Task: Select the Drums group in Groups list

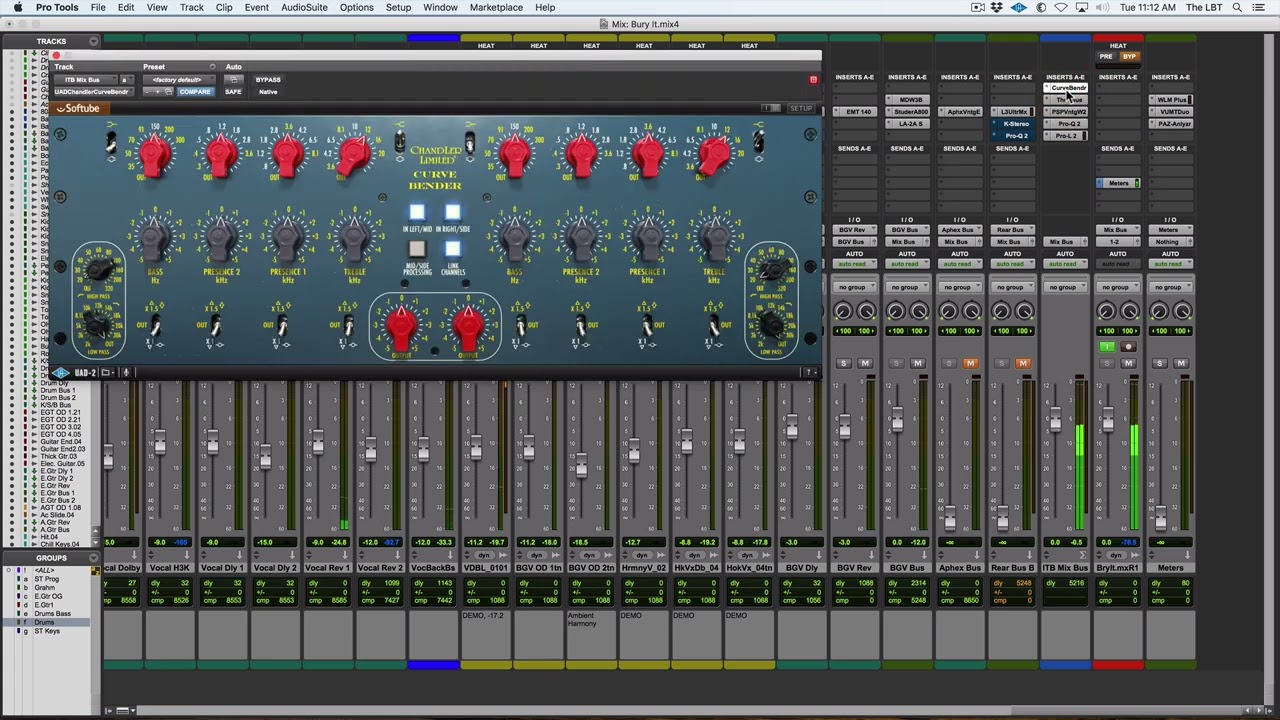Action: click(44, 622)
